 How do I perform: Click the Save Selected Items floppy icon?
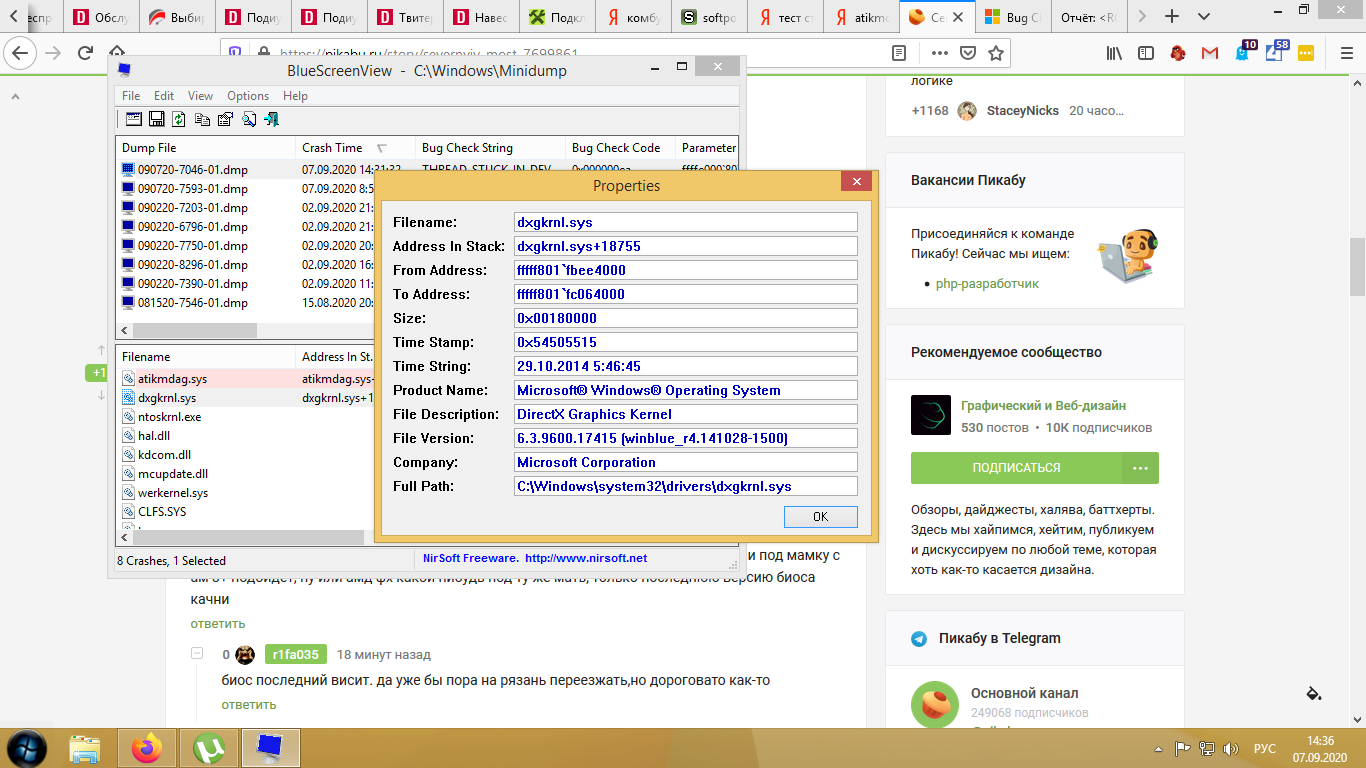157,119
